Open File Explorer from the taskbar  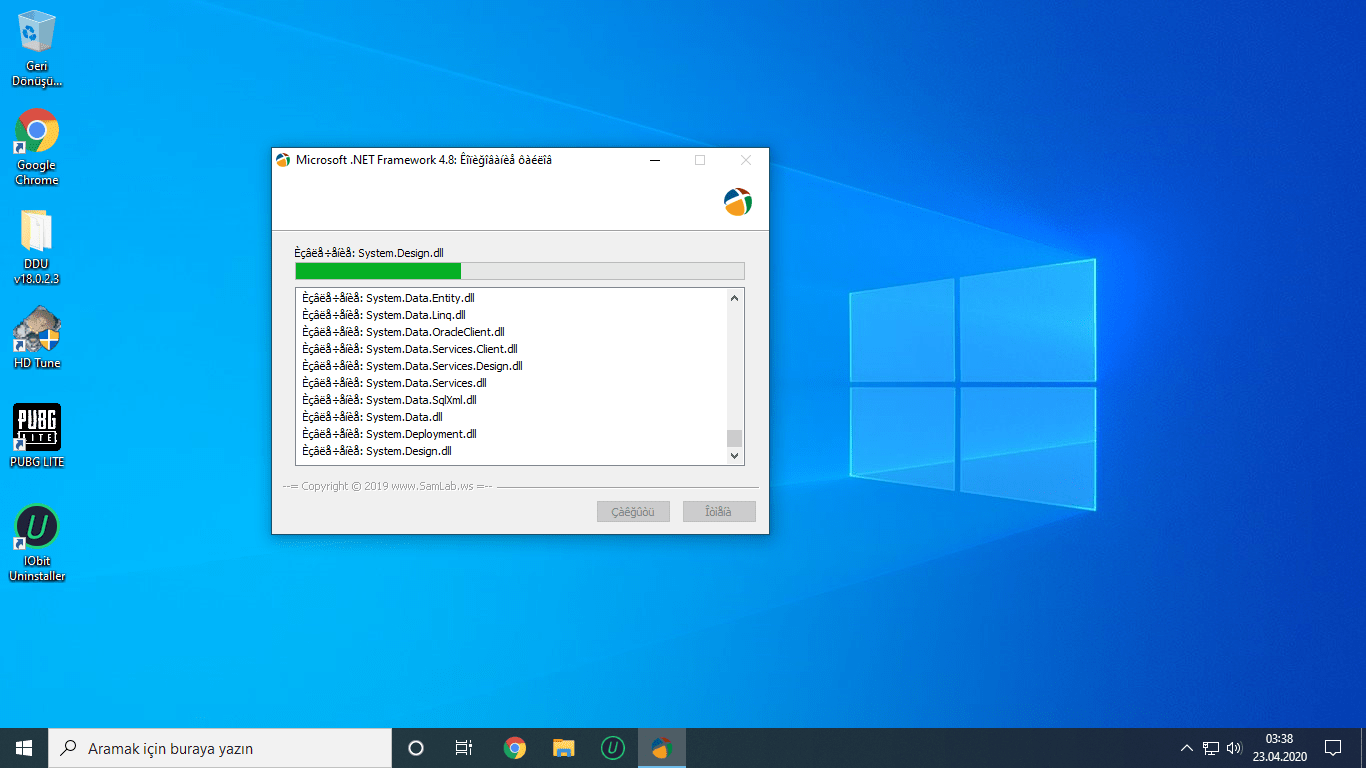[x=564, y=748]
